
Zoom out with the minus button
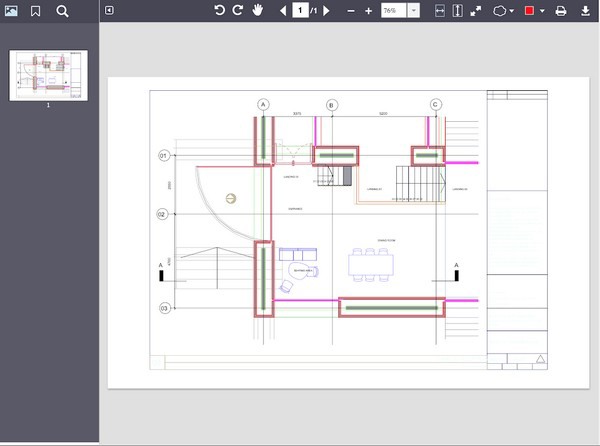click(x=350, y=11)
